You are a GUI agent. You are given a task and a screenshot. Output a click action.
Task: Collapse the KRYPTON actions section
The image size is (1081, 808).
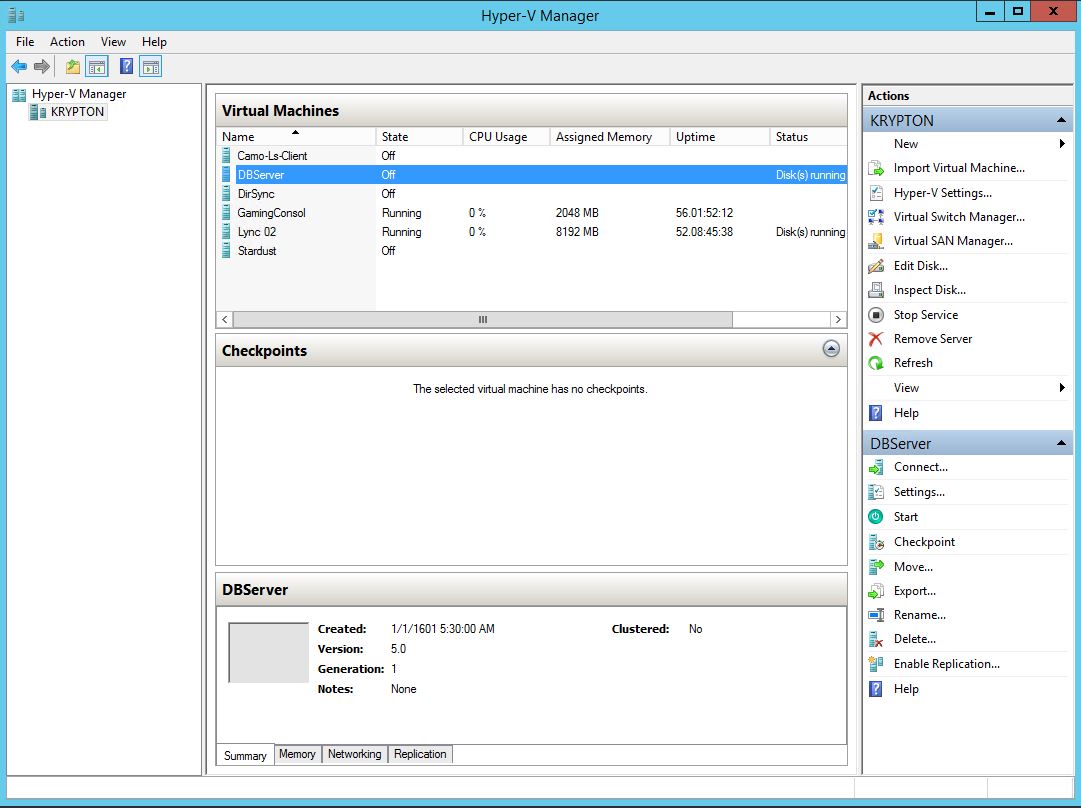coord(1061,121)
